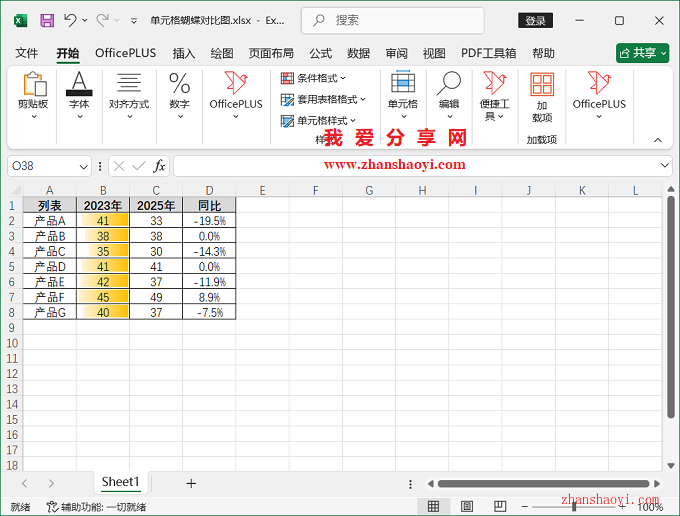Click the insert function fx icon
680x516 pixels.
159,166
